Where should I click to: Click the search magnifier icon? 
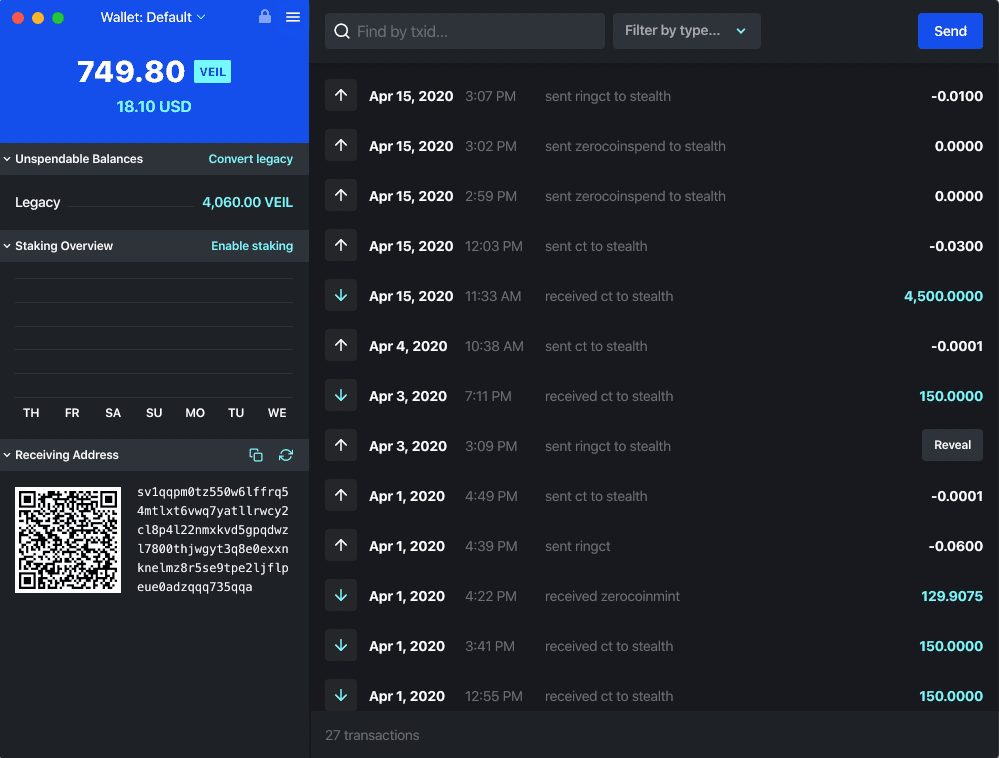pos(342,31)
